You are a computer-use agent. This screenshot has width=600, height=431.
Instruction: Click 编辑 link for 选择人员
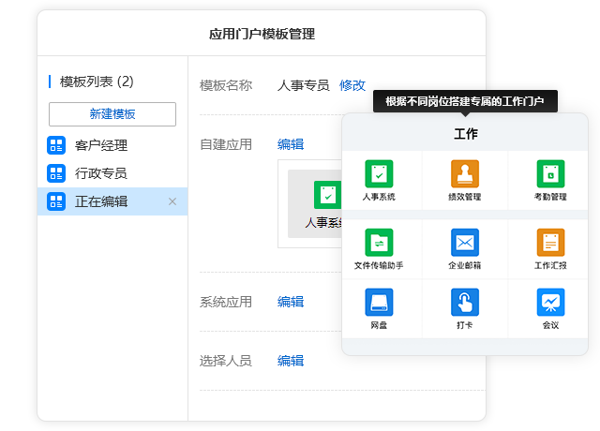[x=290, y=361]
